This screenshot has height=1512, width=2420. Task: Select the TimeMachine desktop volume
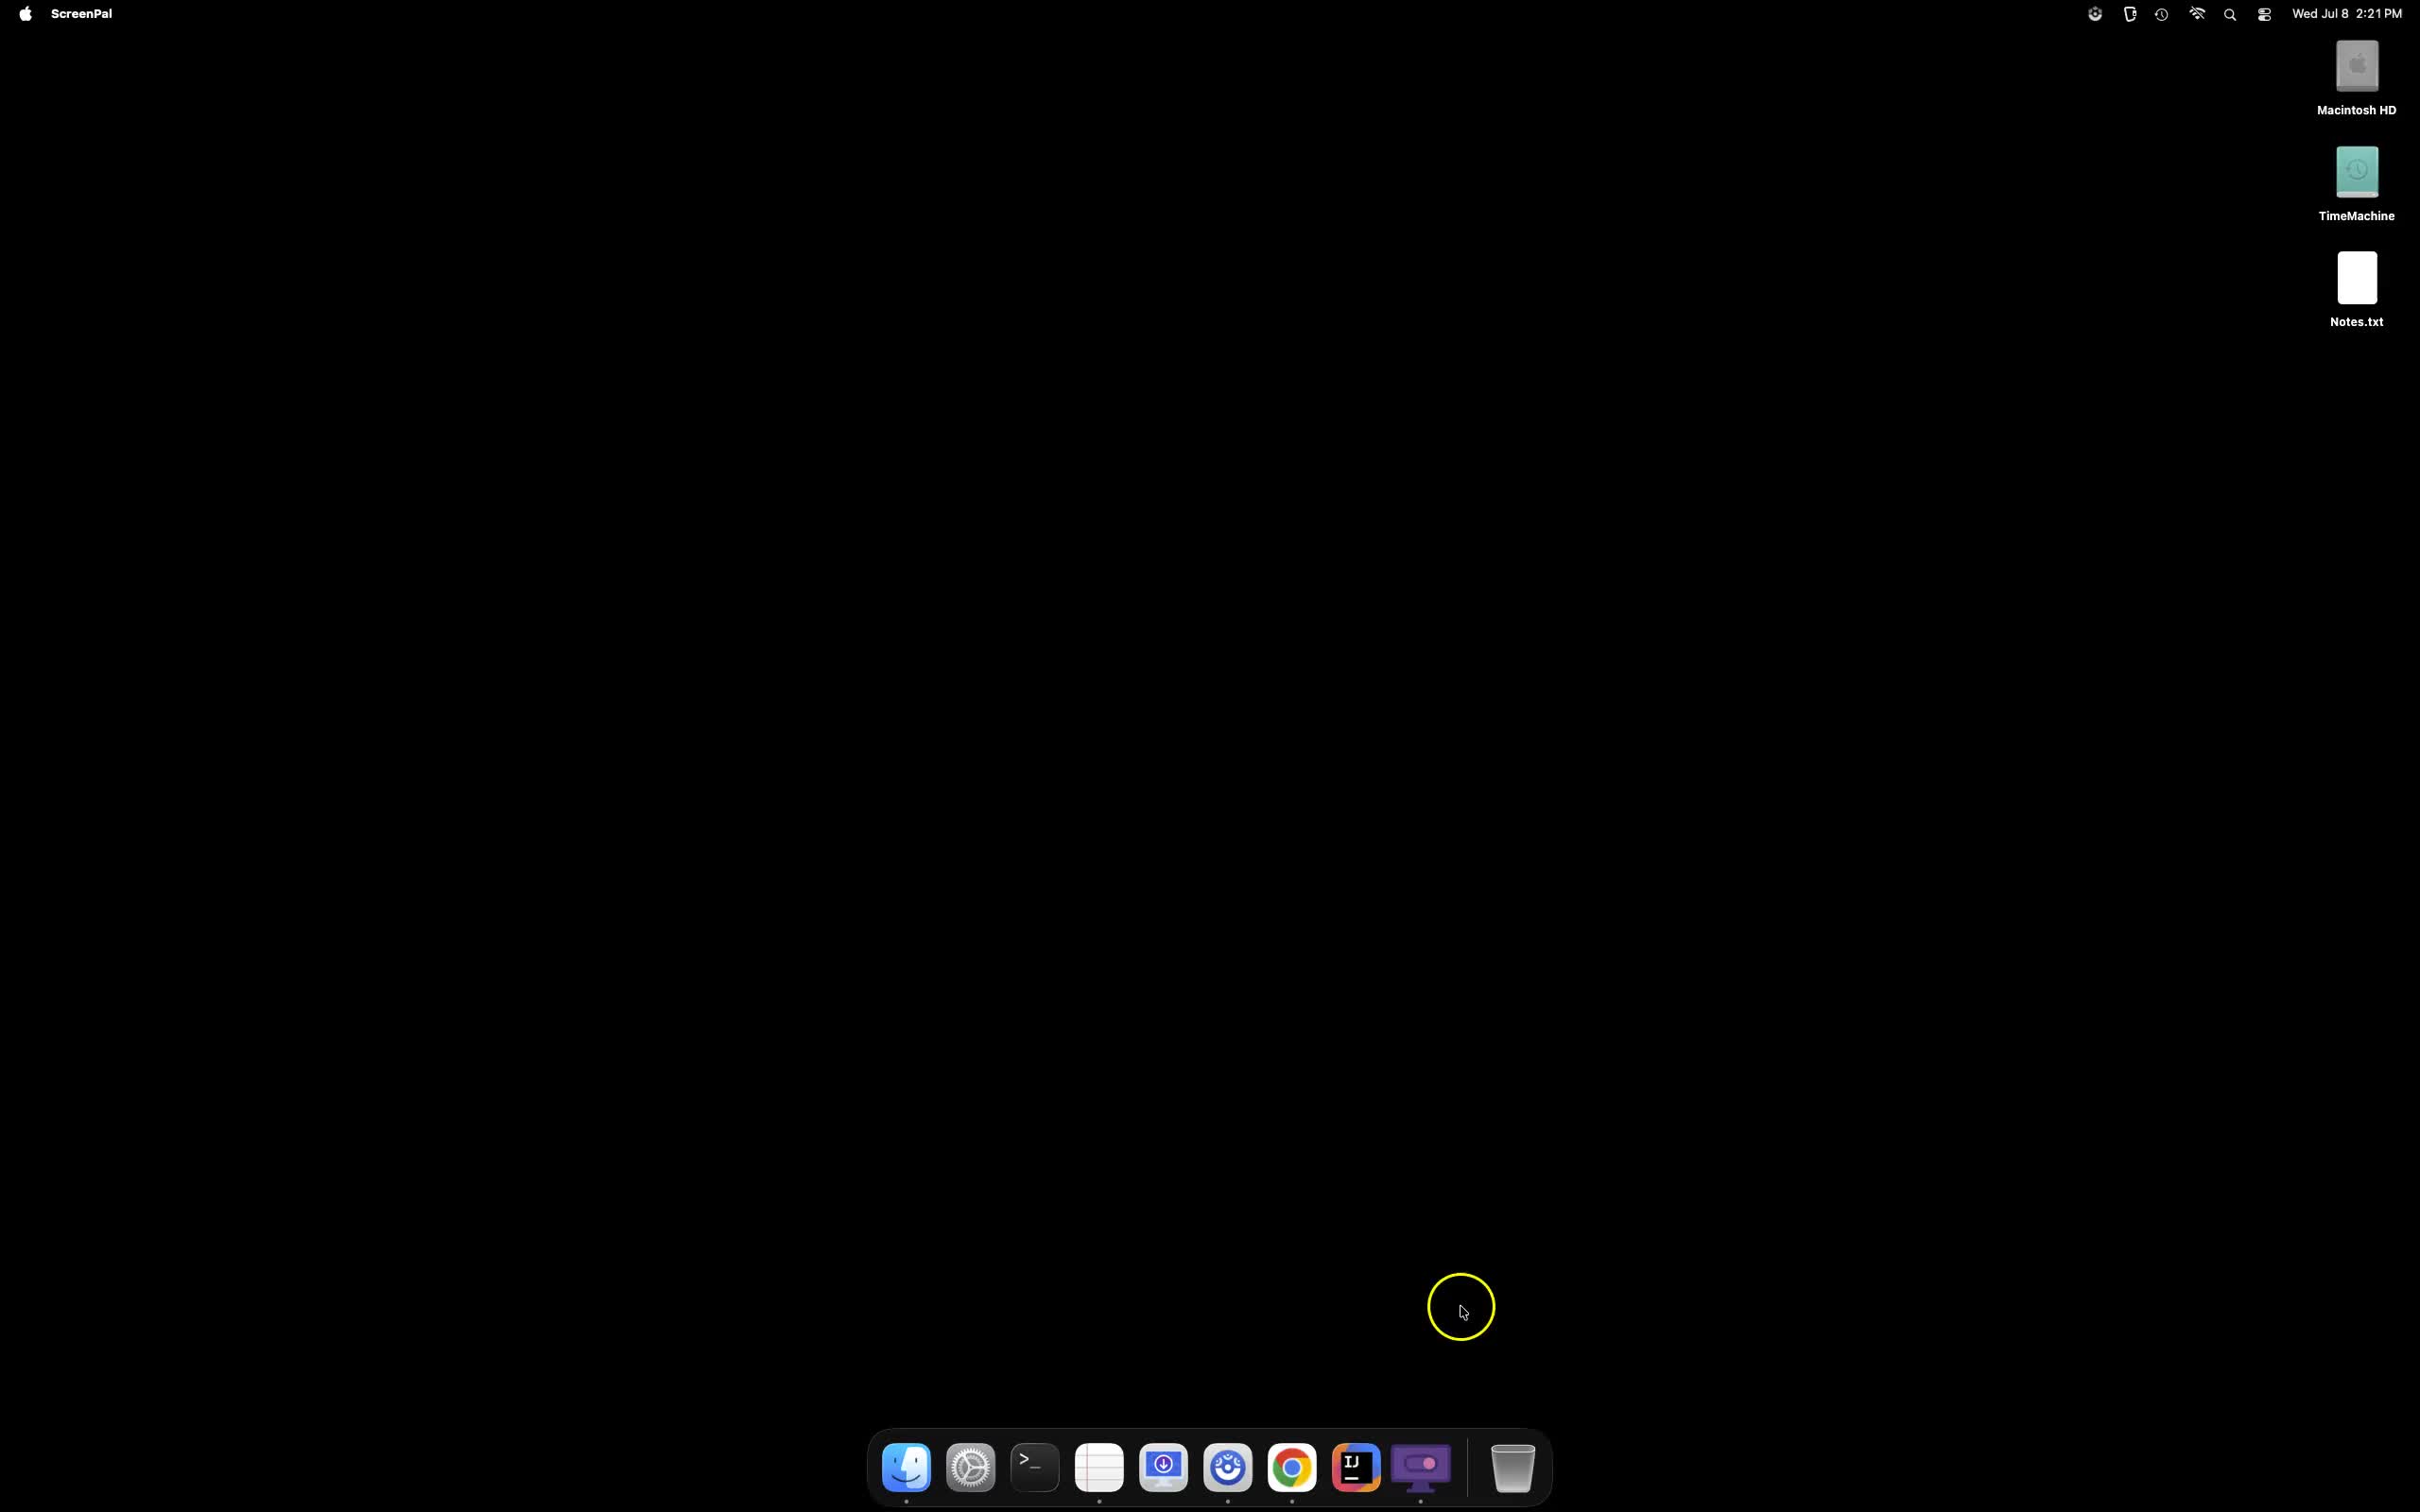tap(2357, 185)
